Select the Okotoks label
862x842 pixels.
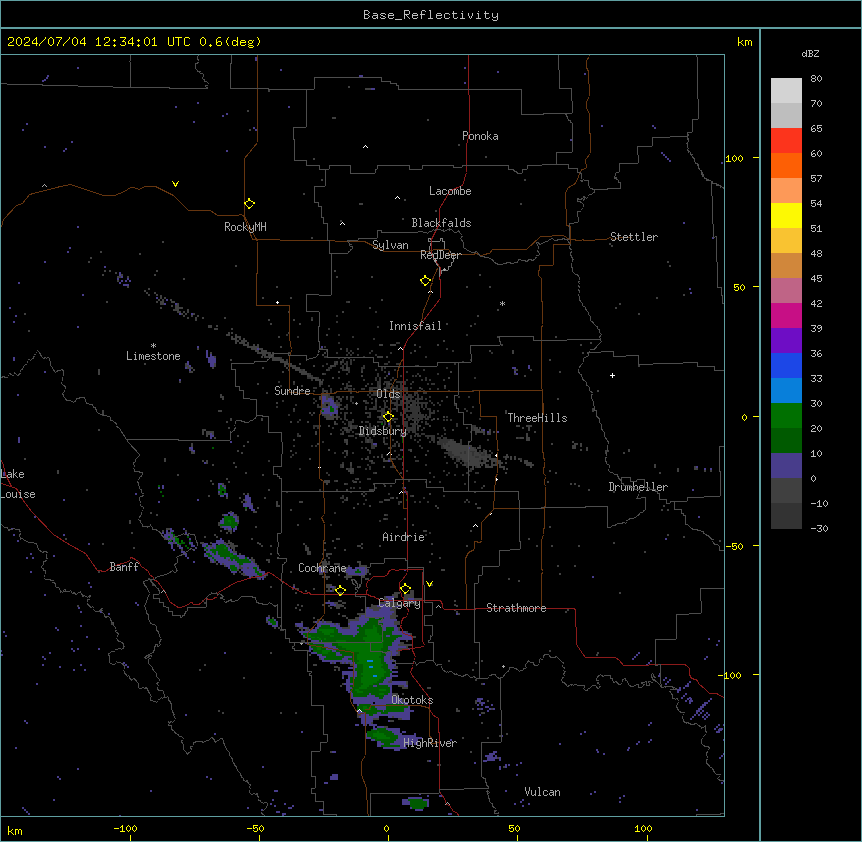coord(412,700)
